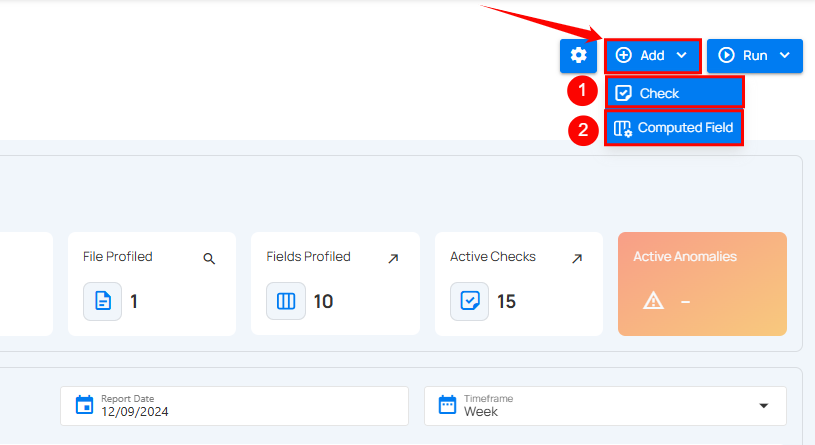815x445 pixels.
Task: Click the settings gear icon button
Action: pos(578,56)
